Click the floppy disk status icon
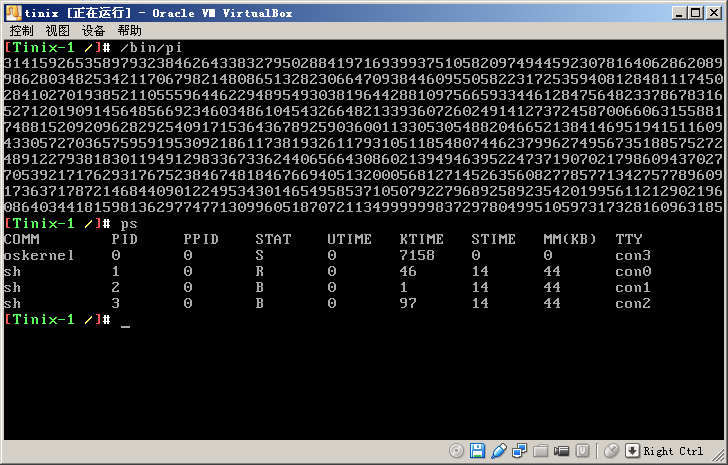728x465 pixels. coord(477,451)
